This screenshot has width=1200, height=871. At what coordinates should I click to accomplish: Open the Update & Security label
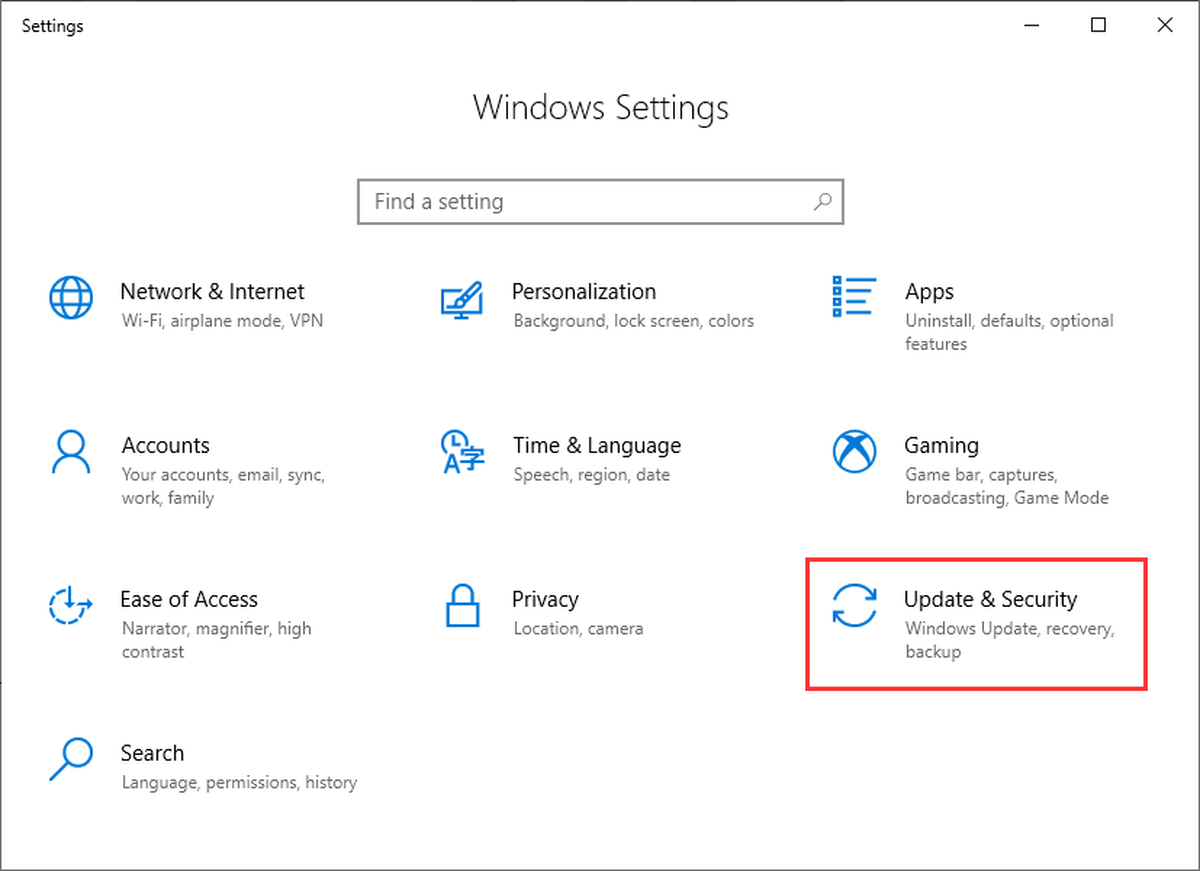990,599
